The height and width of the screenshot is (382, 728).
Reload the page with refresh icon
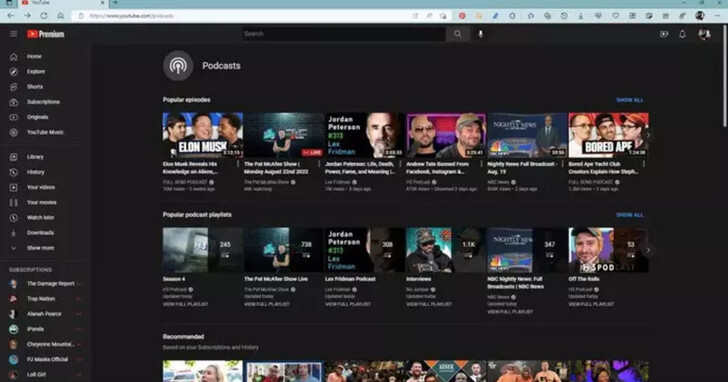pyautogui.click(x=44, y=16)
